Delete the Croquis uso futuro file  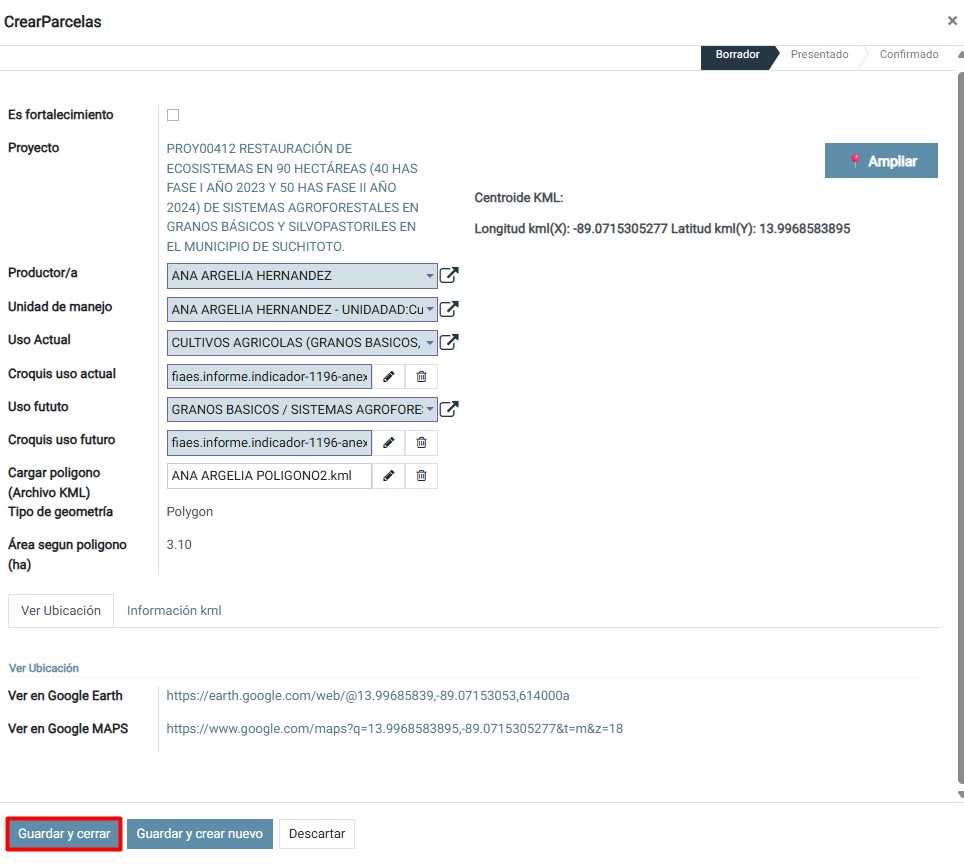click(421, 443)
